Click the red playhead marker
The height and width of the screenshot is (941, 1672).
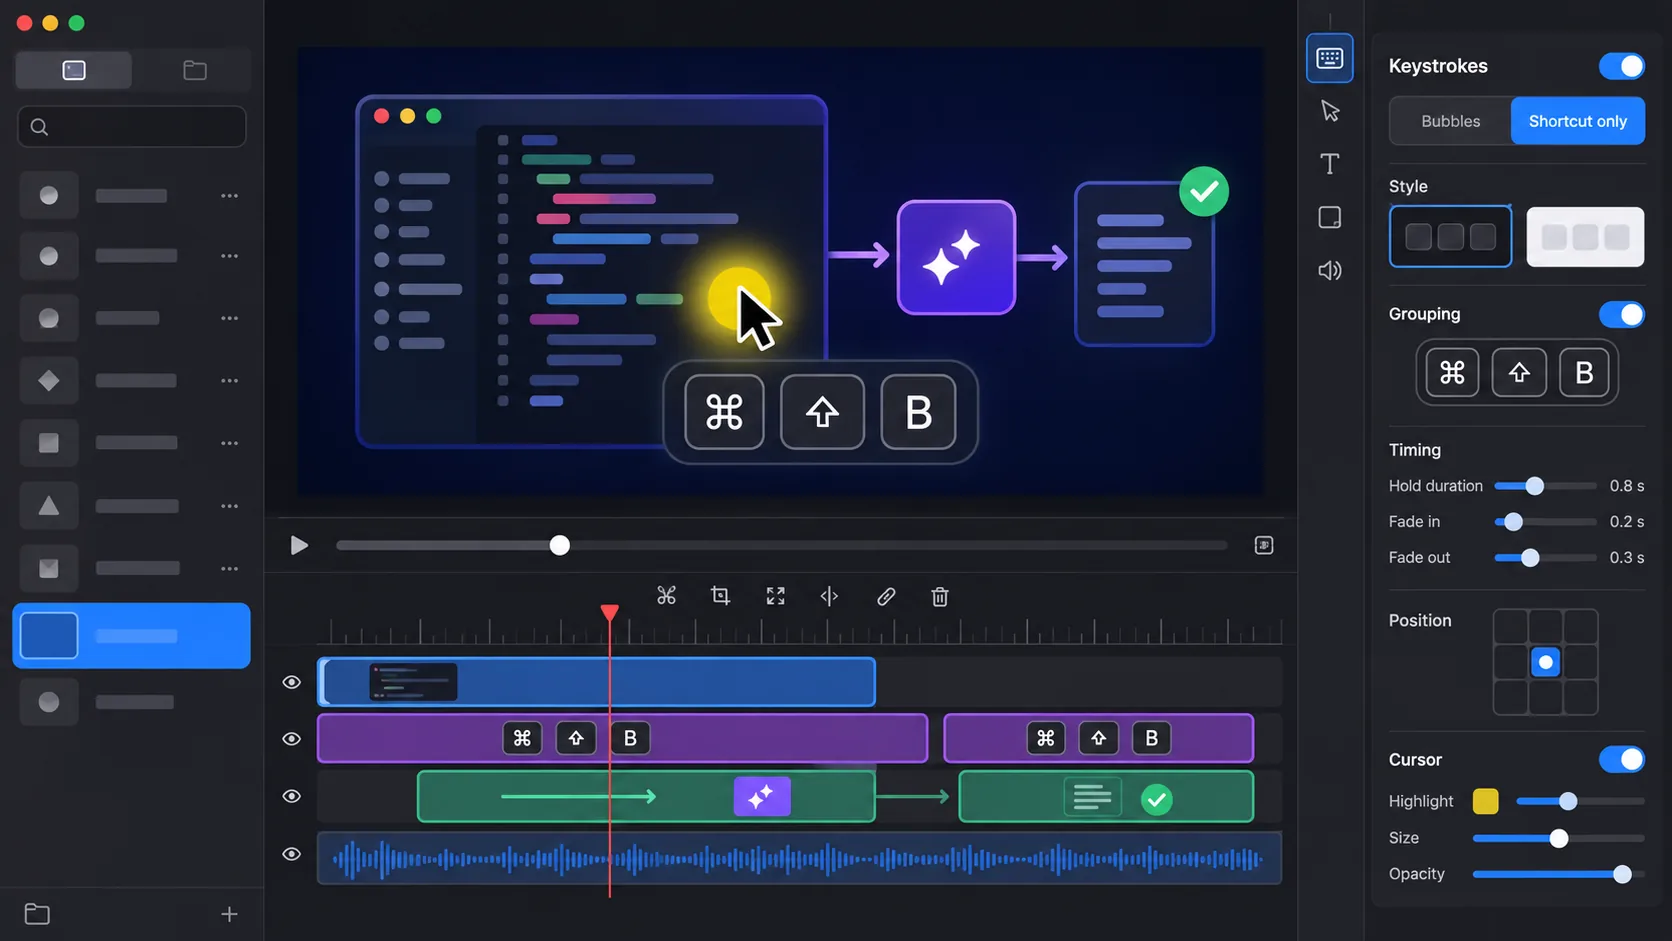point(609,612)
